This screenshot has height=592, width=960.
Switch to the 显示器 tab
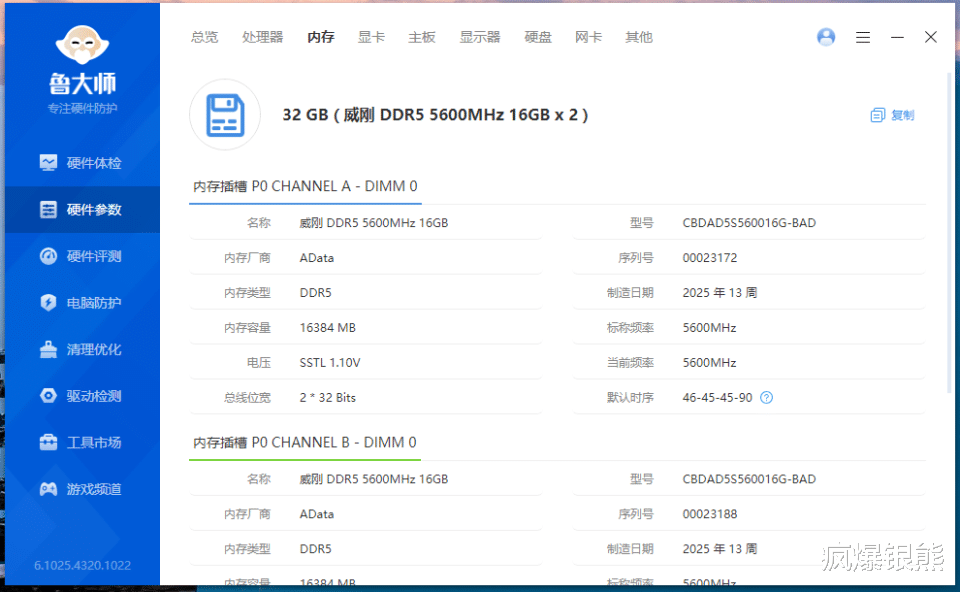click(x=479, y=37)
